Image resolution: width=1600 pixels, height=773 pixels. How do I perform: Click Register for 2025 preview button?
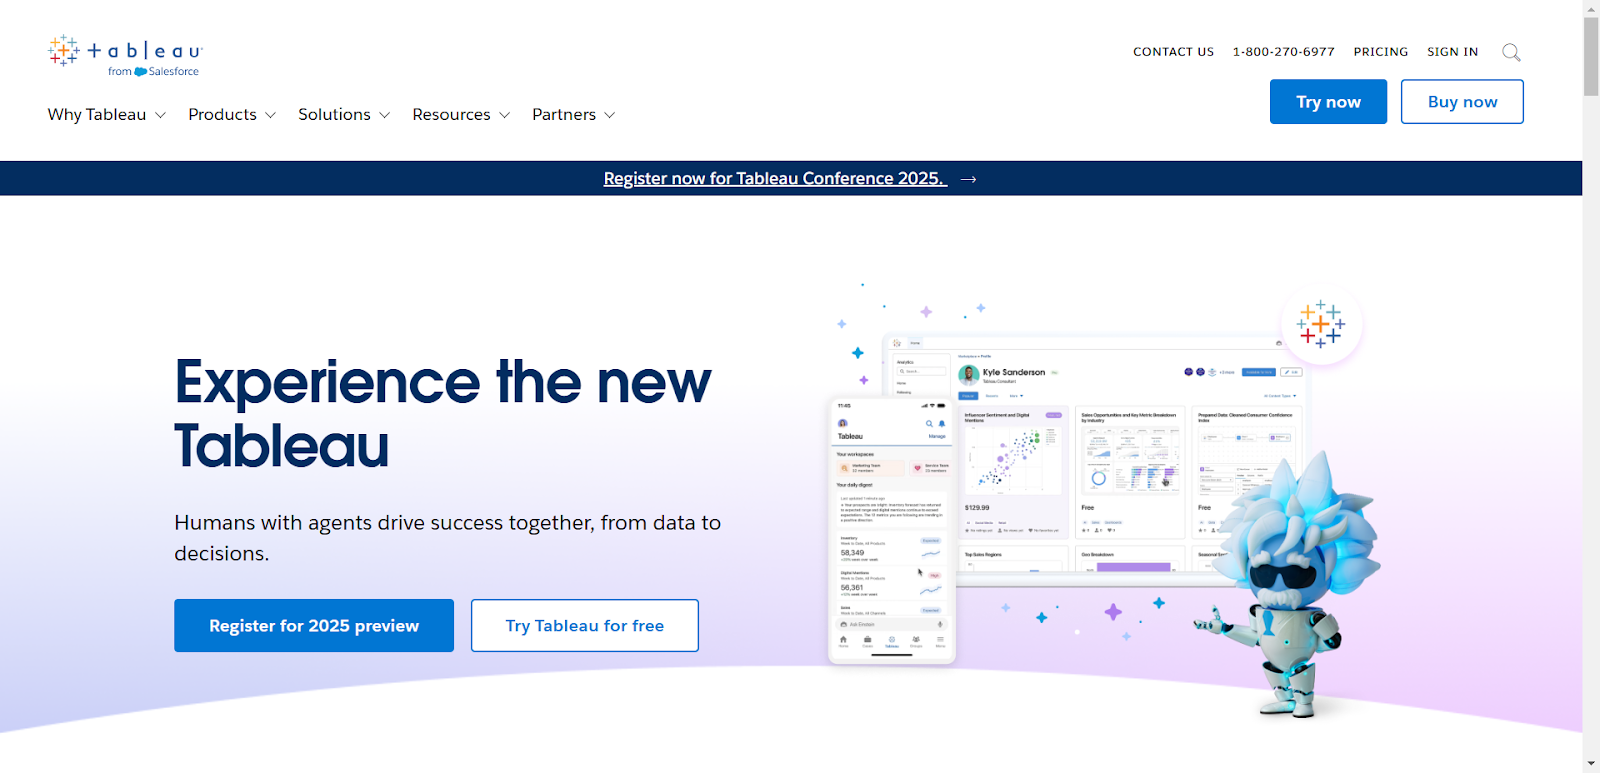point(314,626)
